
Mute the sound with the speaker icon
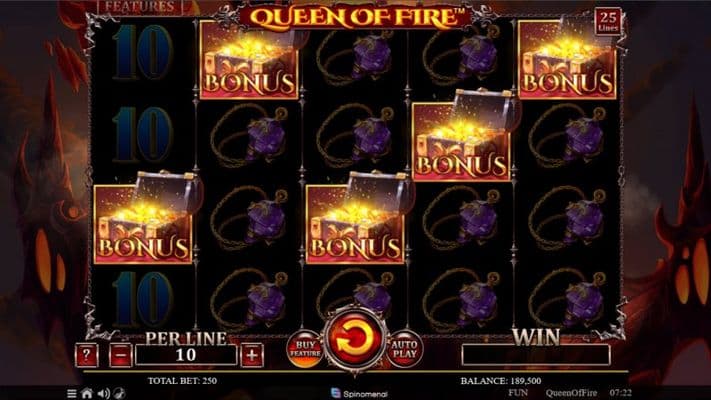(103, 393)
